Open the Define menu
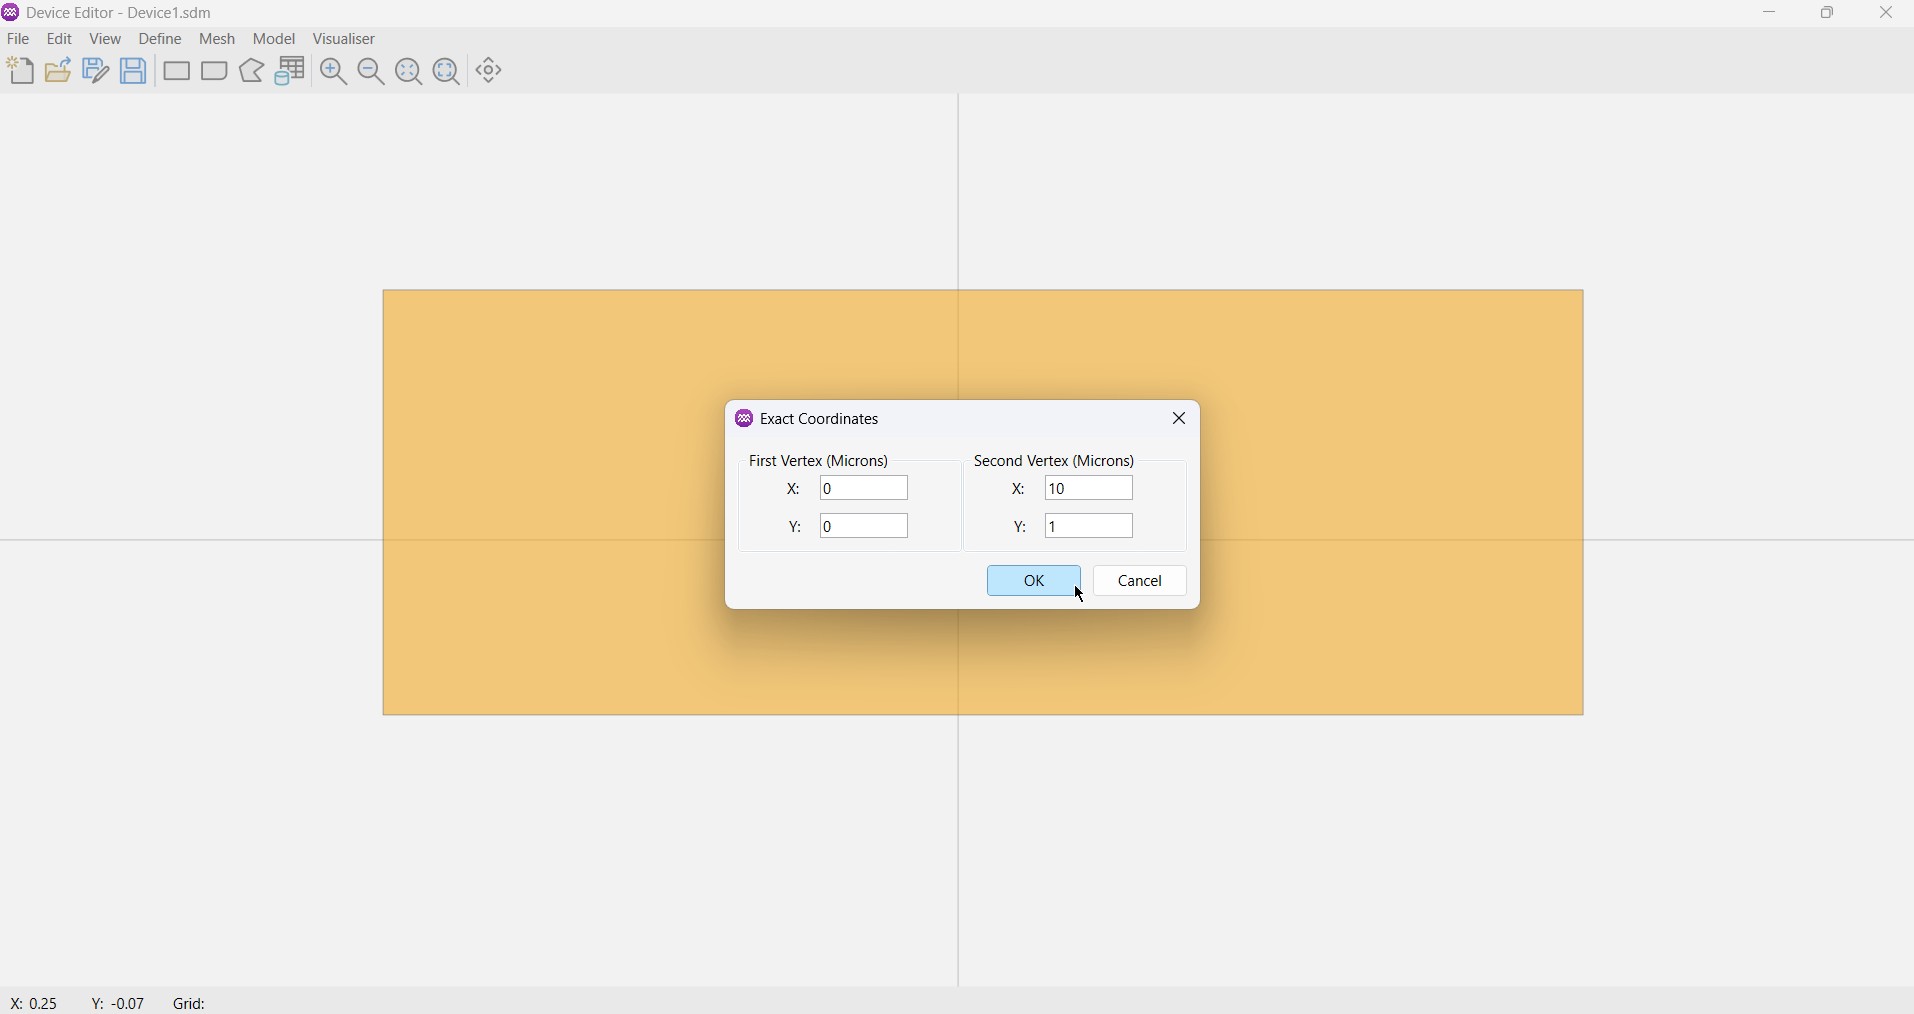This screenshot has width=1914, height=1014. tap(161, 39)
